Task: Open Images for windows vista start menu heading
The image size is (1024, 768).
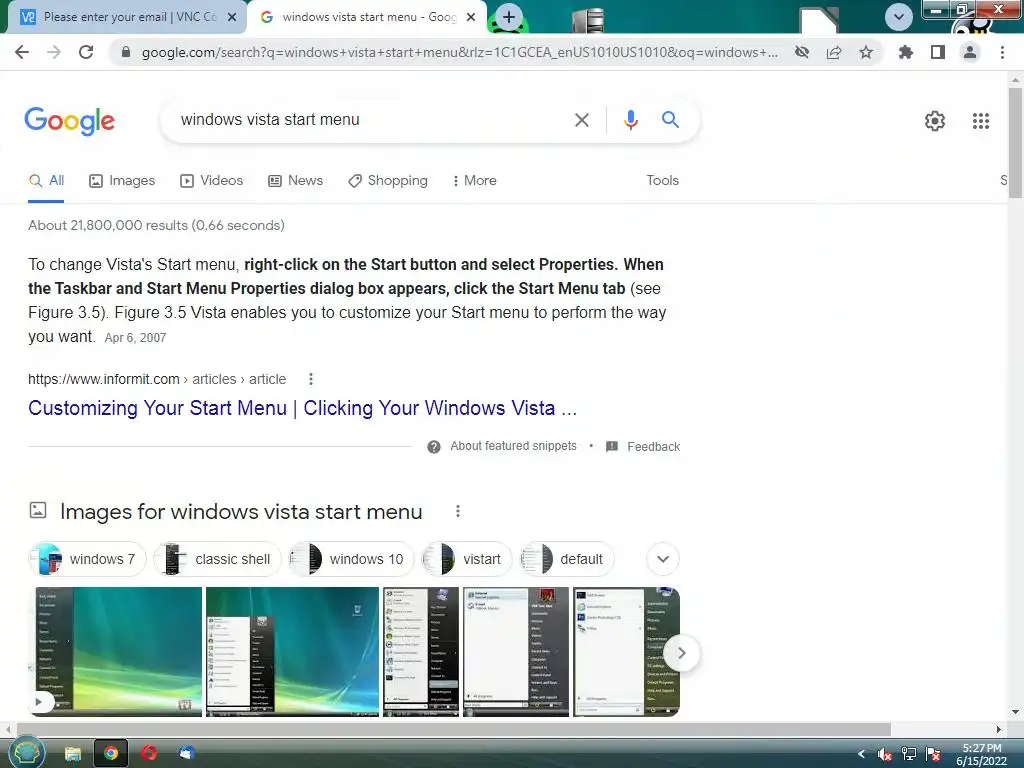Action: click(x=241, y=511)
